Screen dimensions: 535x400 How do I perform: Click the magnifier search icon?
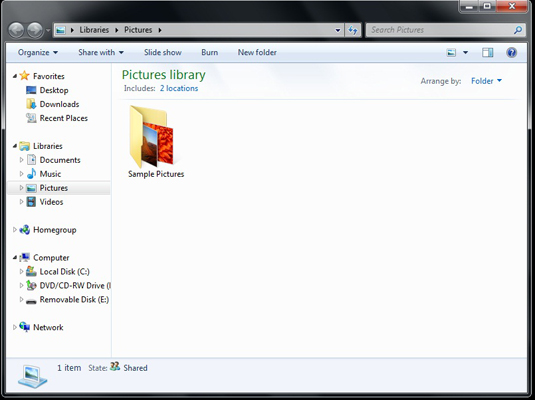coord(518,30)
